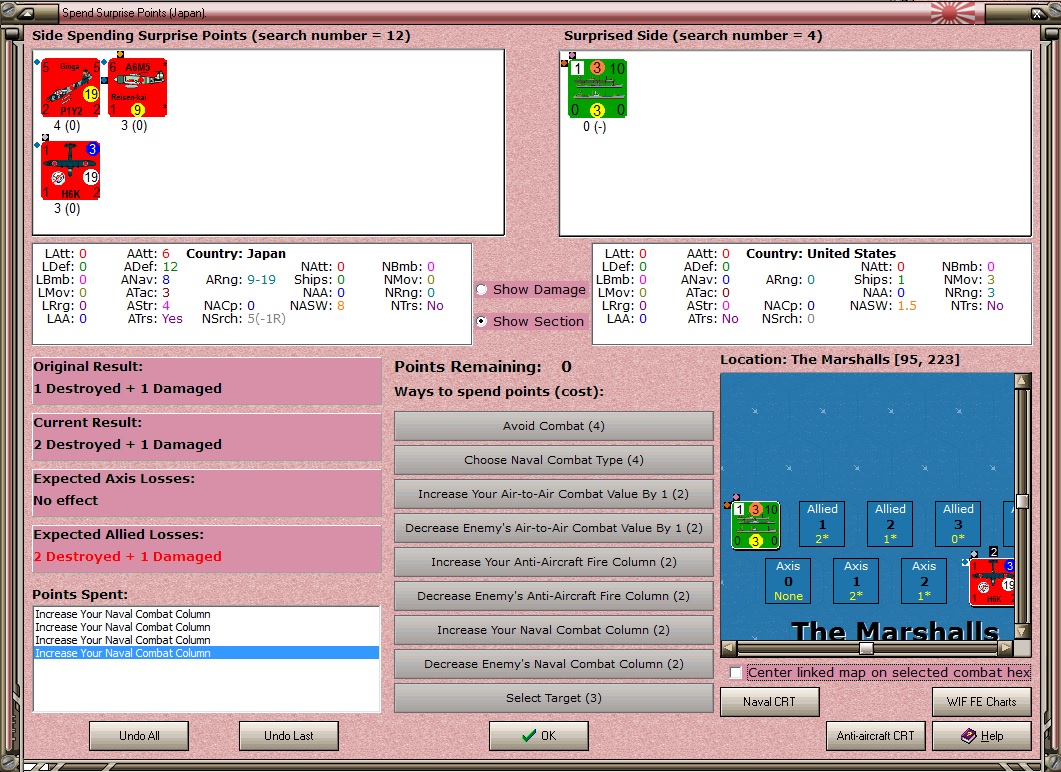Click the Japanese rising sun flag icon
Image resolution: width=1061 pixels, height=772 pixels.
(x=953, y=12)
